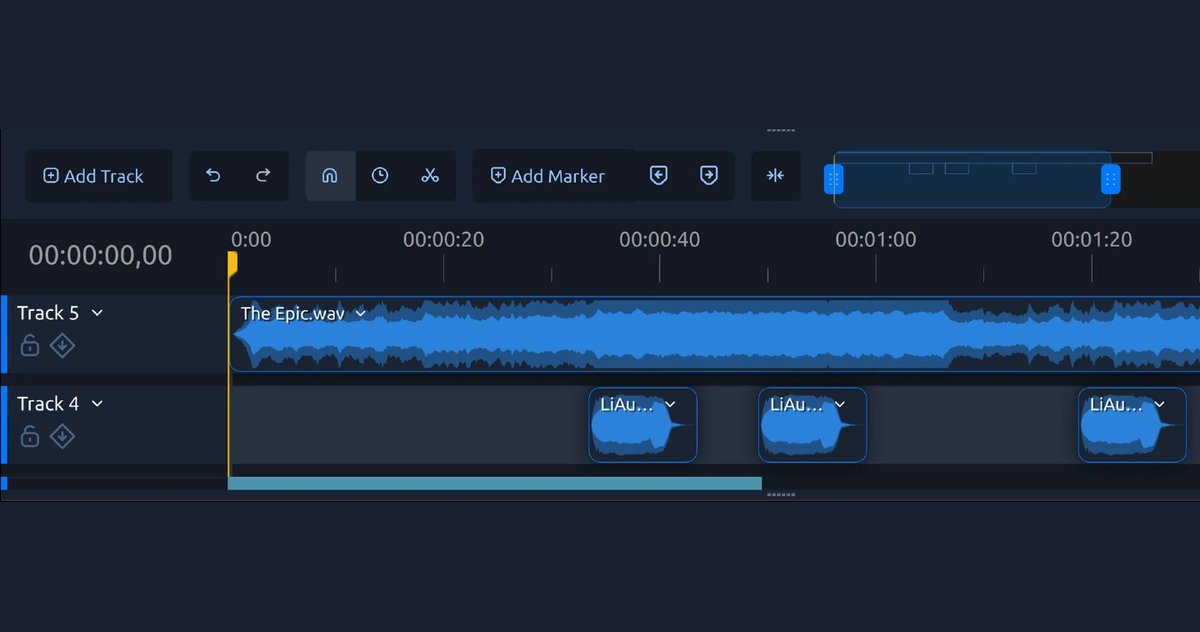The image size is (1200, 632).
Task: Select the clock timing tool
Action: (x=380, y=176)
